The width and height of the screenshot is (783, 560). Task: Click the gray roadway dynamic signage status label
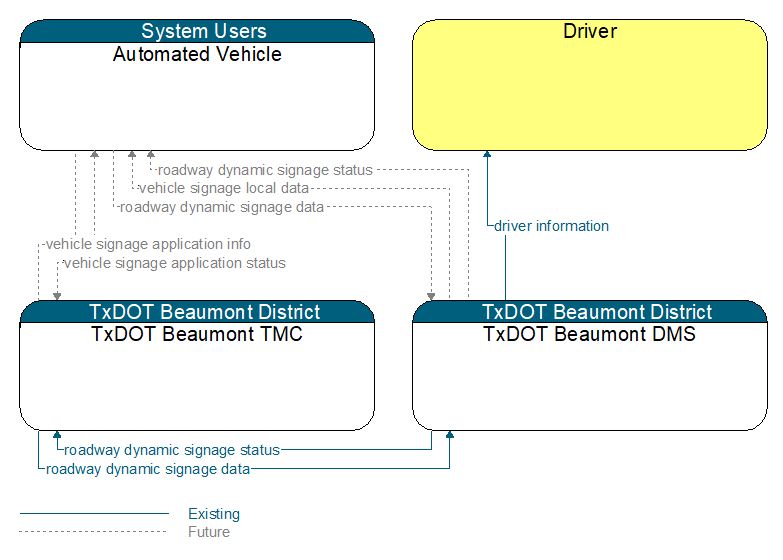point(265,170)
